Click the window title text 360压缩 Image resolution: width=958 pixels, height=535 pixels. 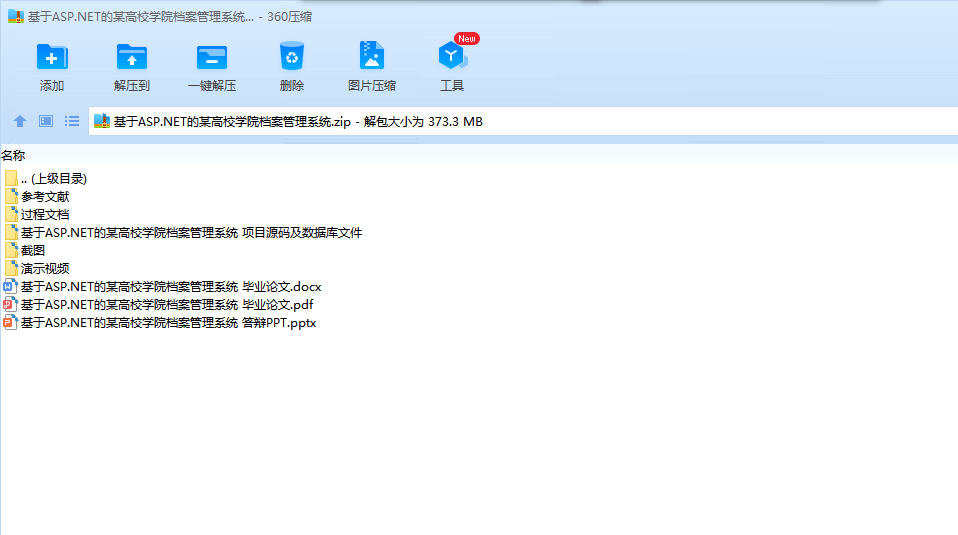click(290, 16)
